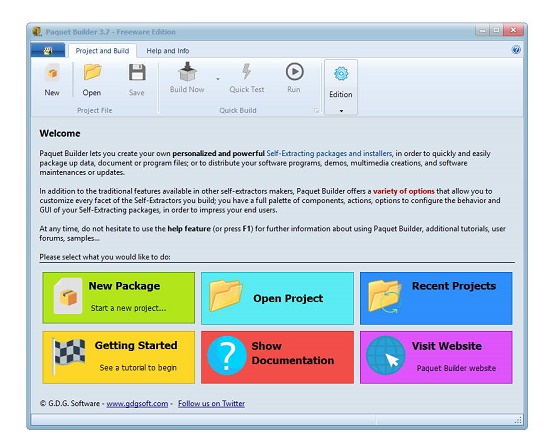The image size is (550, 445).
Task: Click the checkered flag icon
Action: (68, 355)
